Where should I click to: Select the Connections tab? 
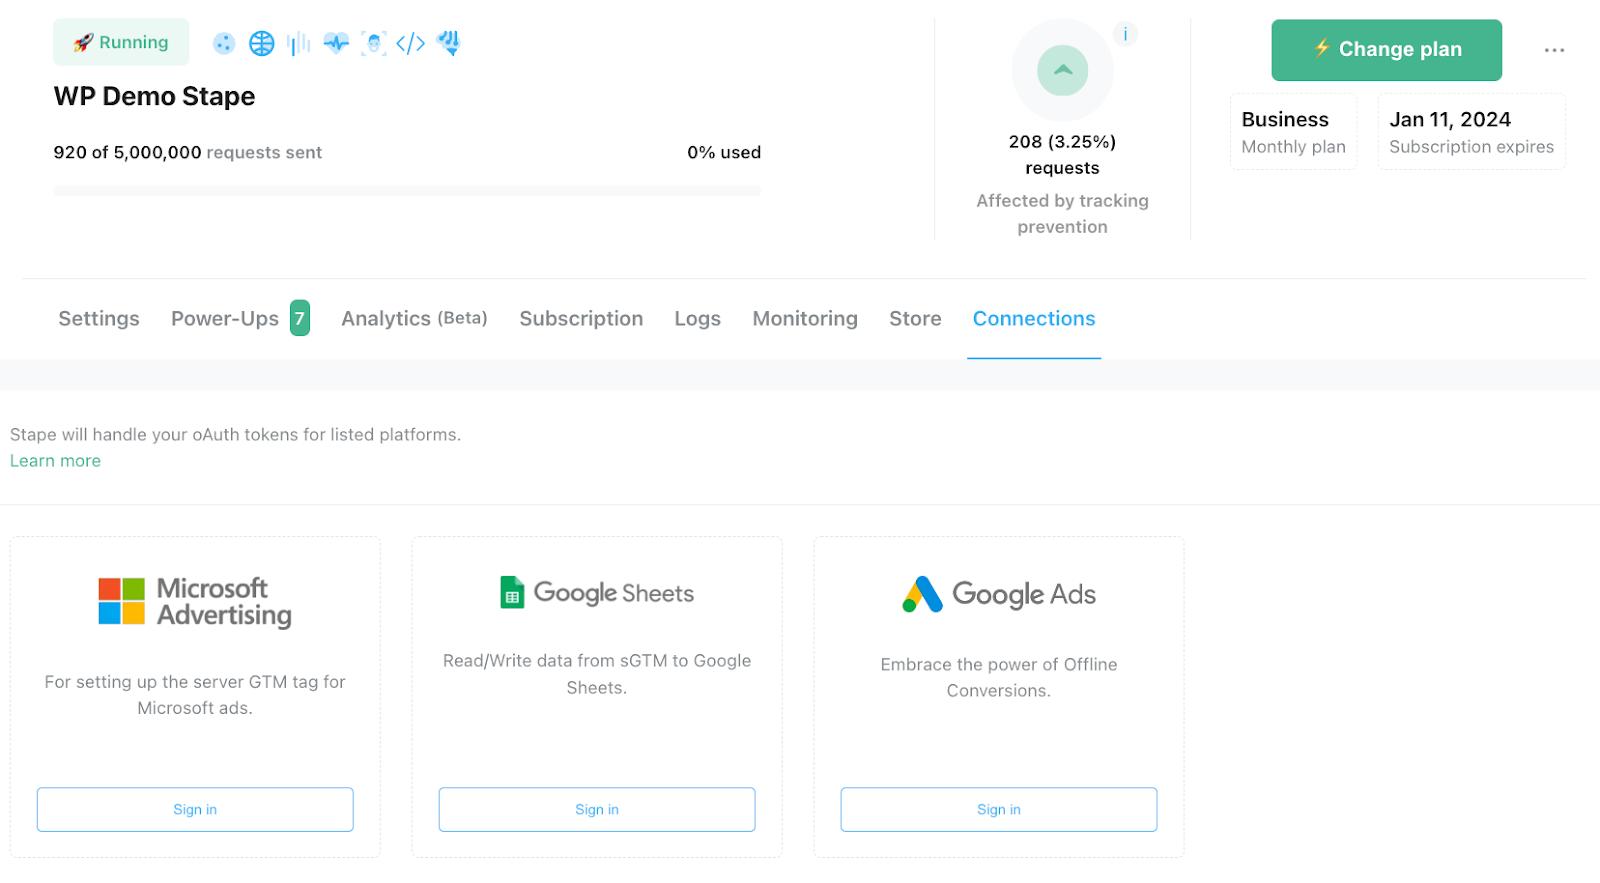1034,318
